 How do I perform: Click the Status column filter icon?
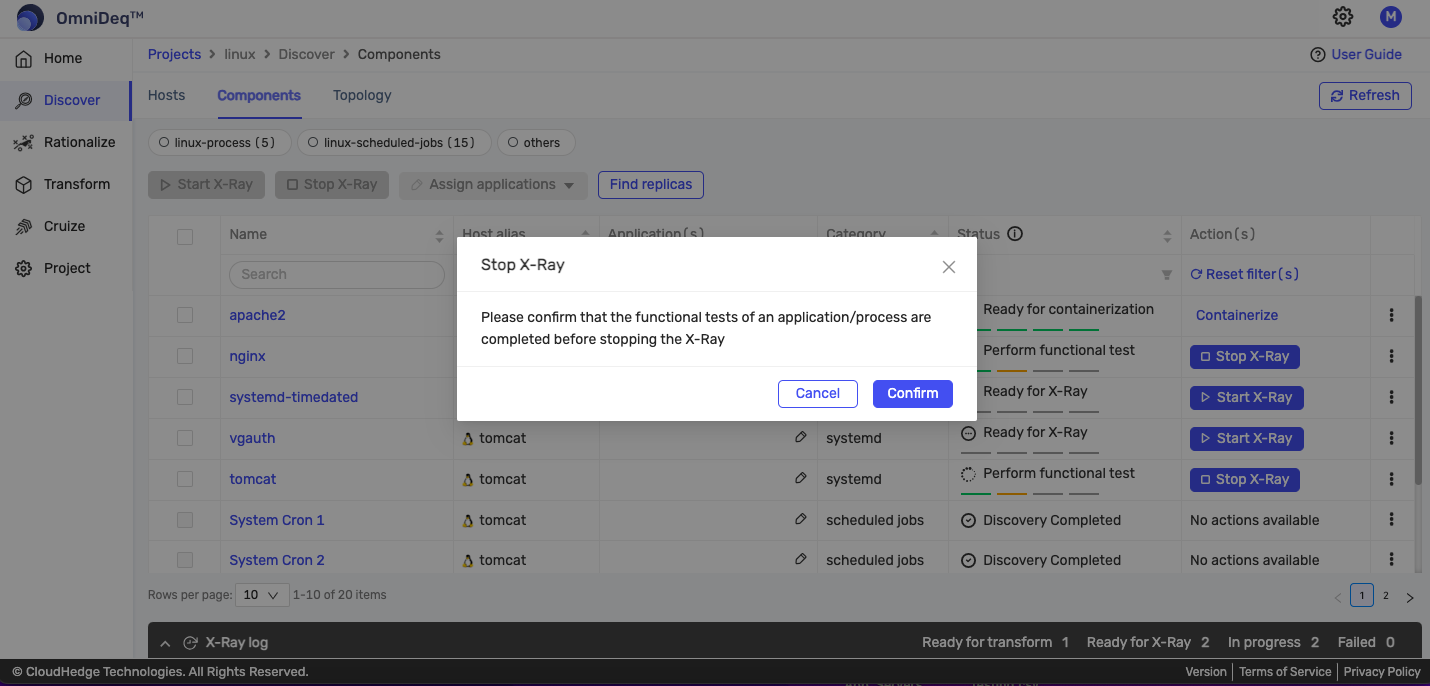[x=1166, y=275]
